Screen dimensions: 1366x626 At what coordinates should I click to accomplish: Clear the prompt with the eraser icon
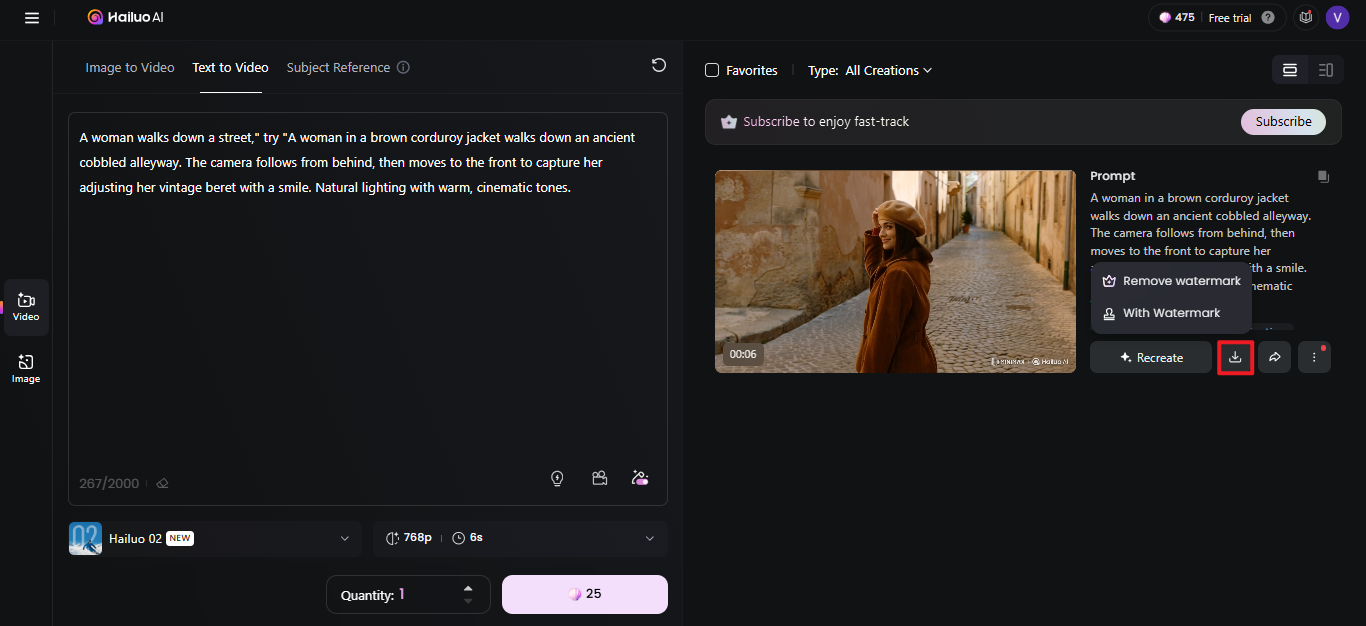(163, 484)
